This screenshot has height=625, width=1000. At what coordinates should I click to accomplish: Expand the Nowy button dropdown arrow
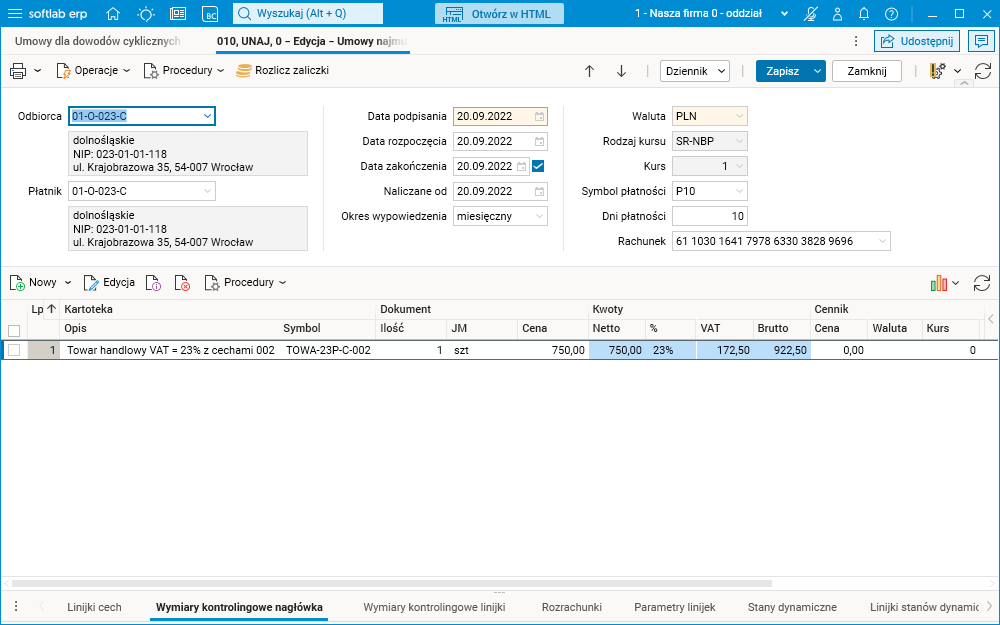[68, 283]
